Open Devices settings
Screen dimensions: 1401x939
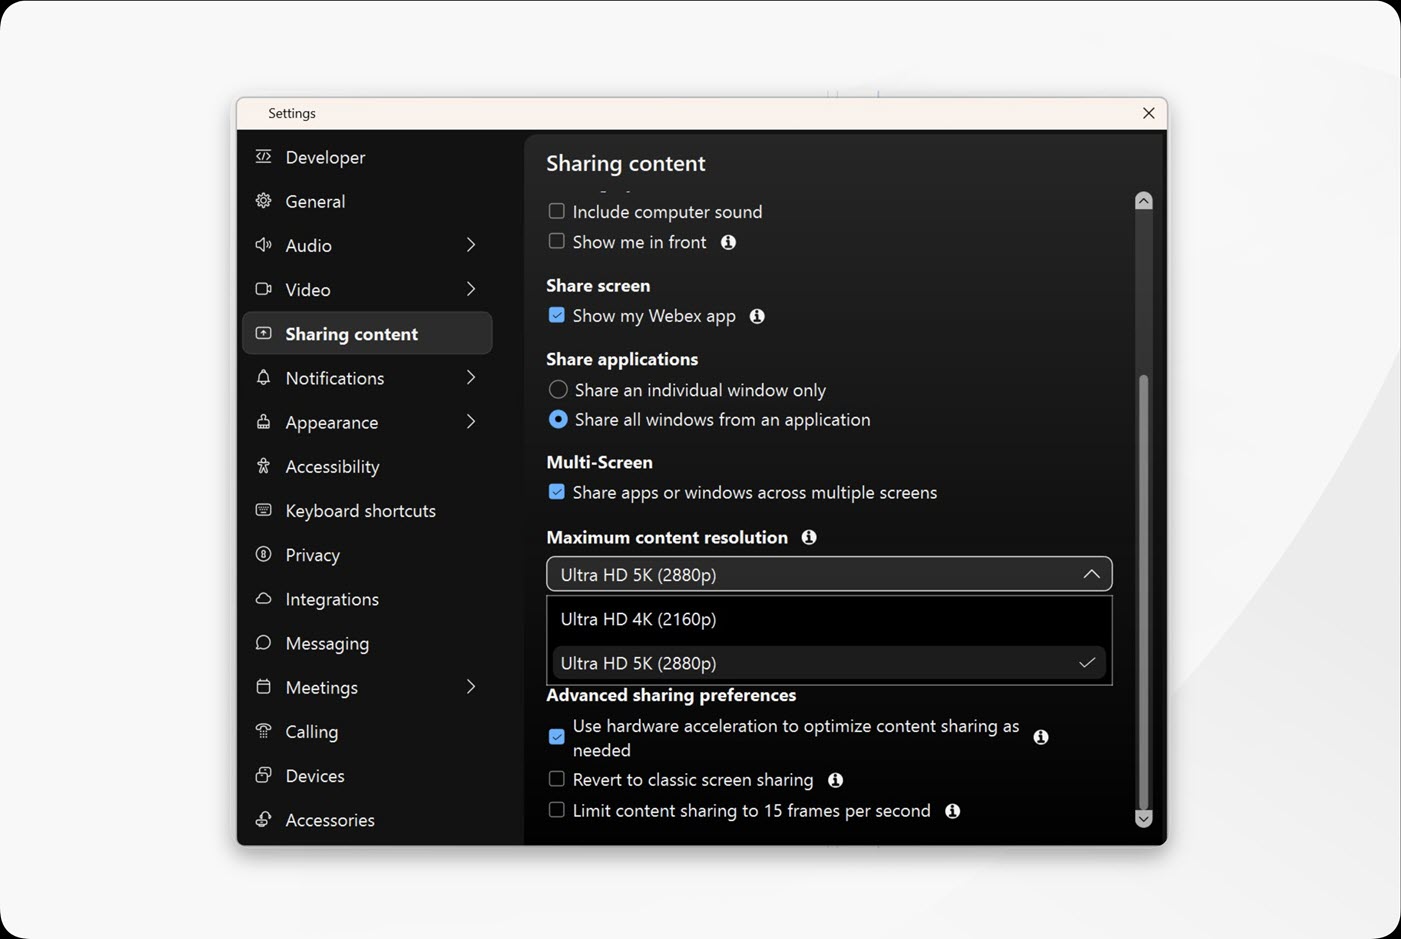coord(367,775)
